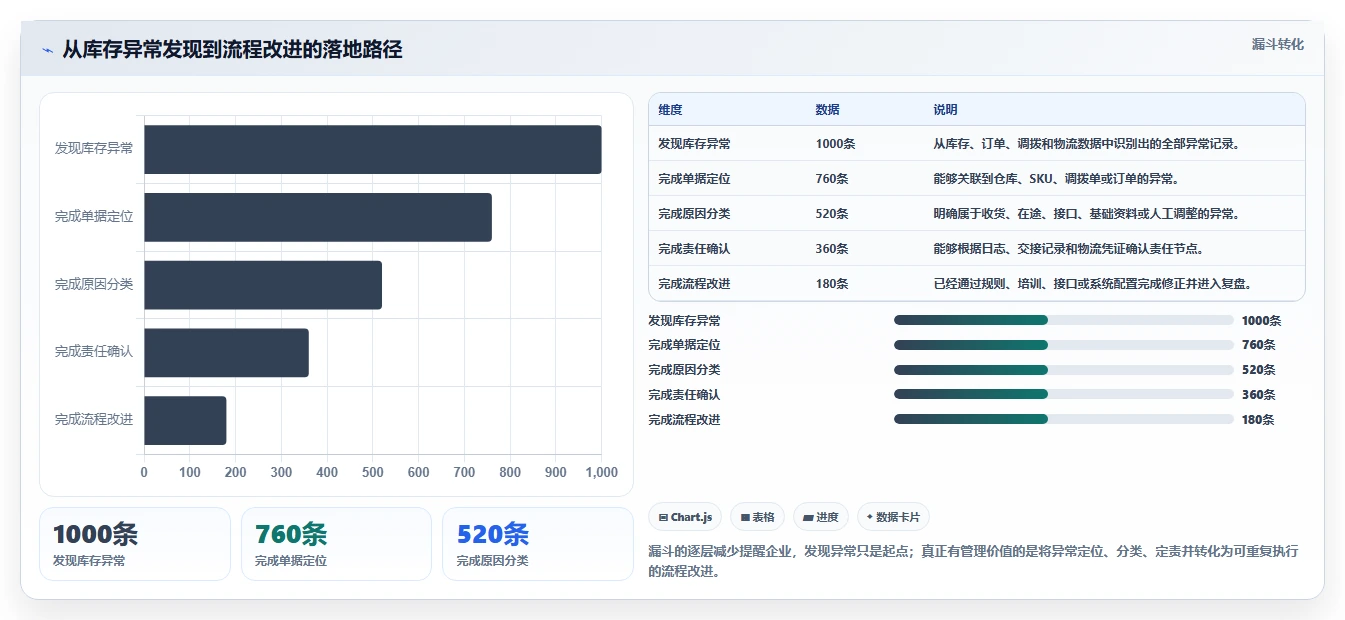Click the 表格 tag chip
Screen dimensions: 1345x620
pos(758,517)
